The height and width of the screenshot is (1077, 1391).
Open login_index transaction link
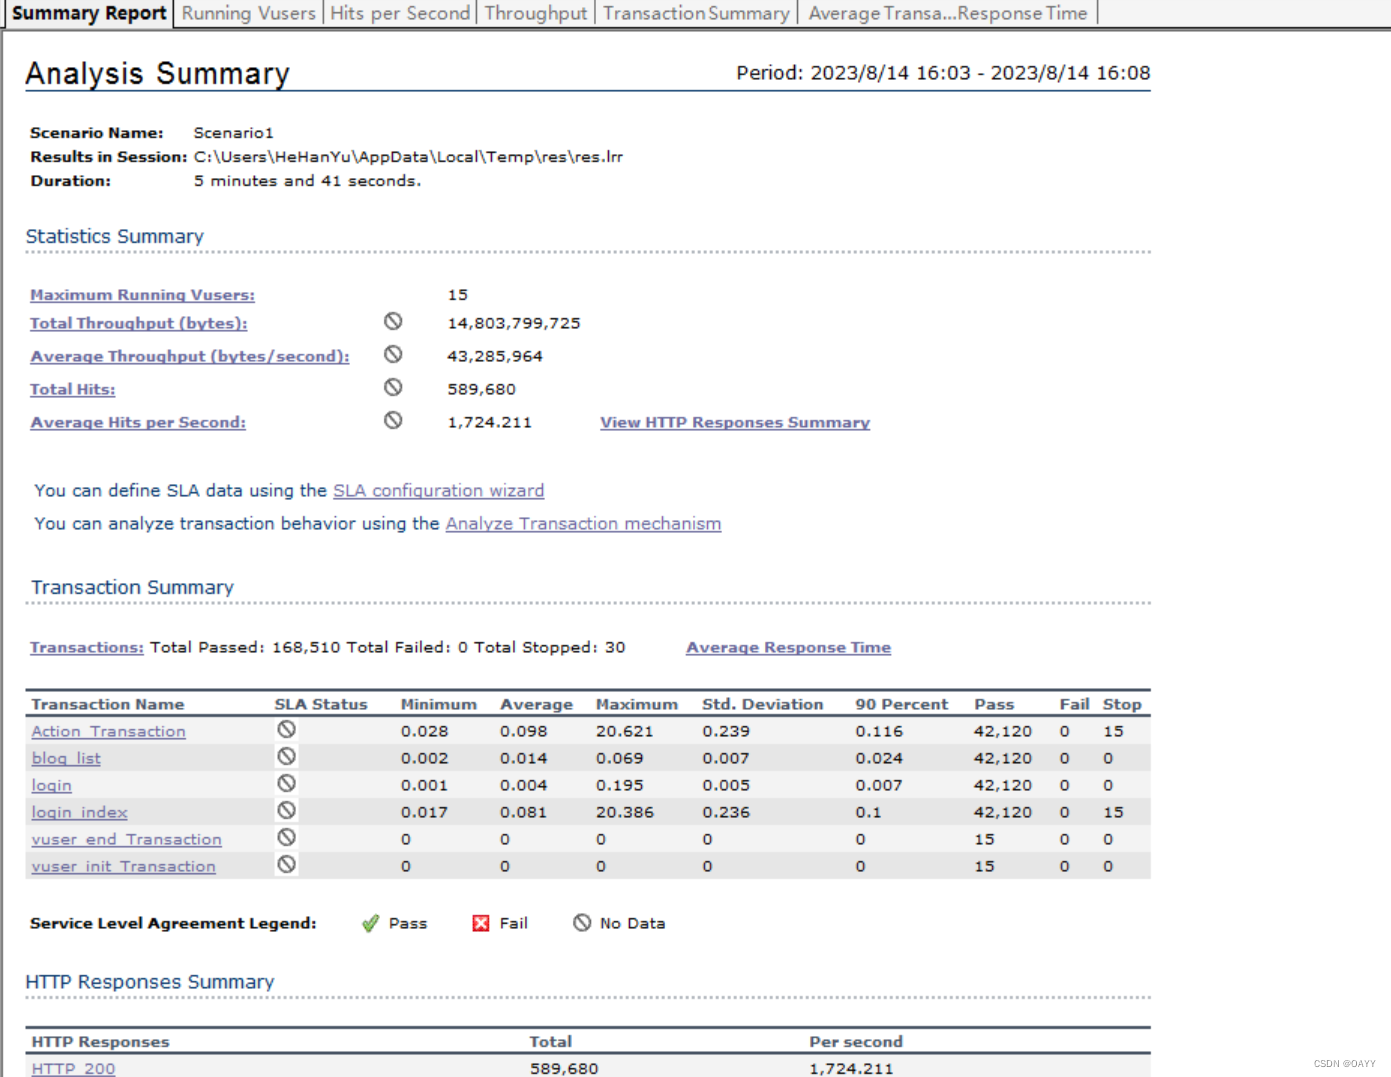click(x=79, y=812)
